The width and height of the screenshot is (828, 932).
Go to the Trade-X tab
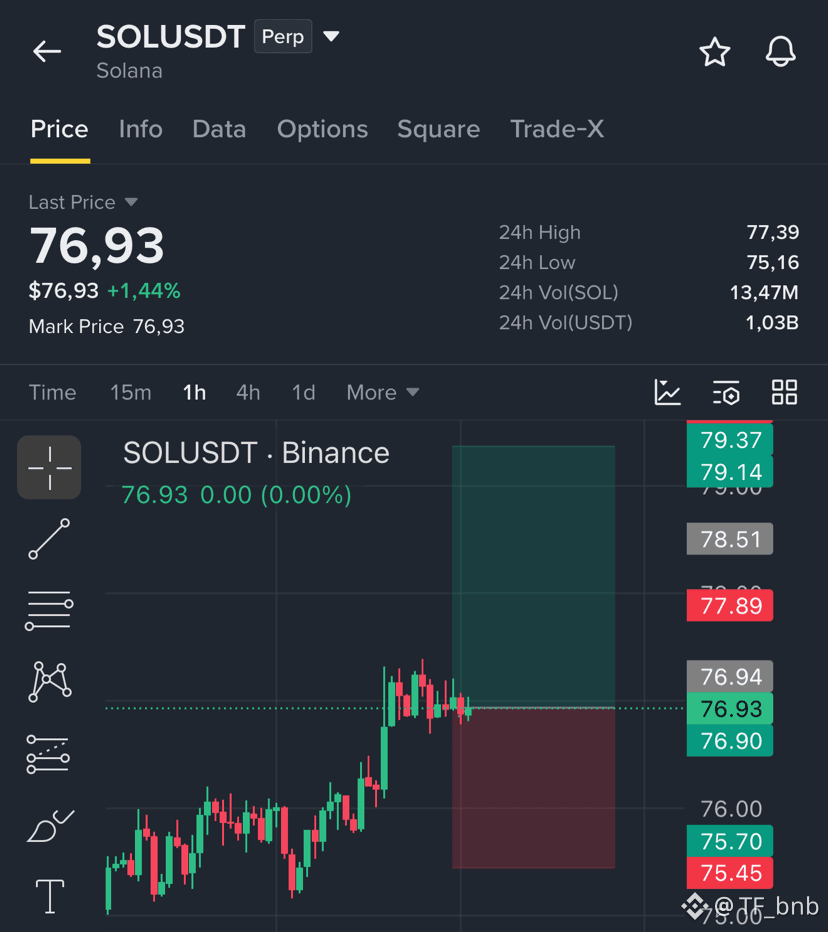coord(557,129)
